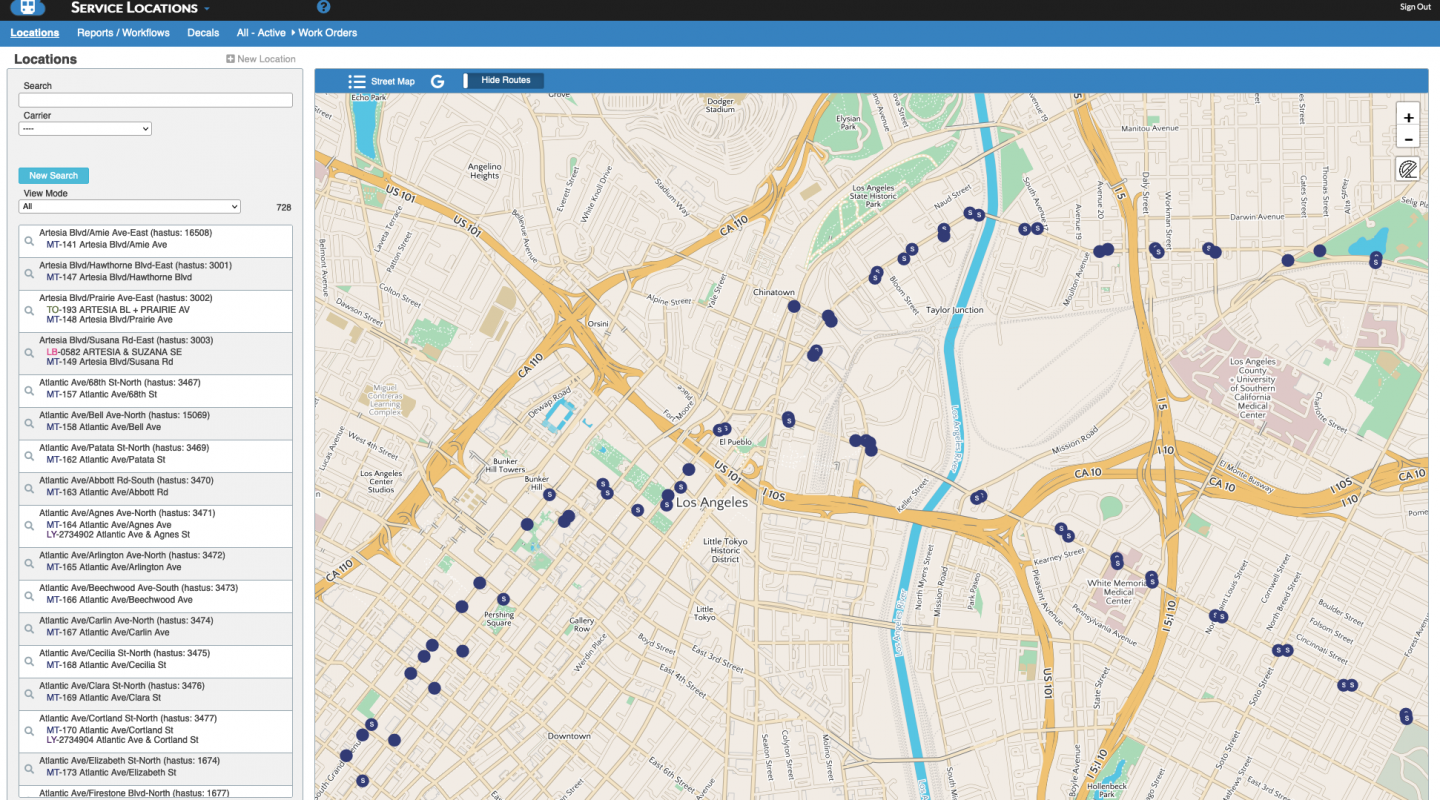Click the Sign Out link
The image size is (1440, 800).
coord(1415,7)
